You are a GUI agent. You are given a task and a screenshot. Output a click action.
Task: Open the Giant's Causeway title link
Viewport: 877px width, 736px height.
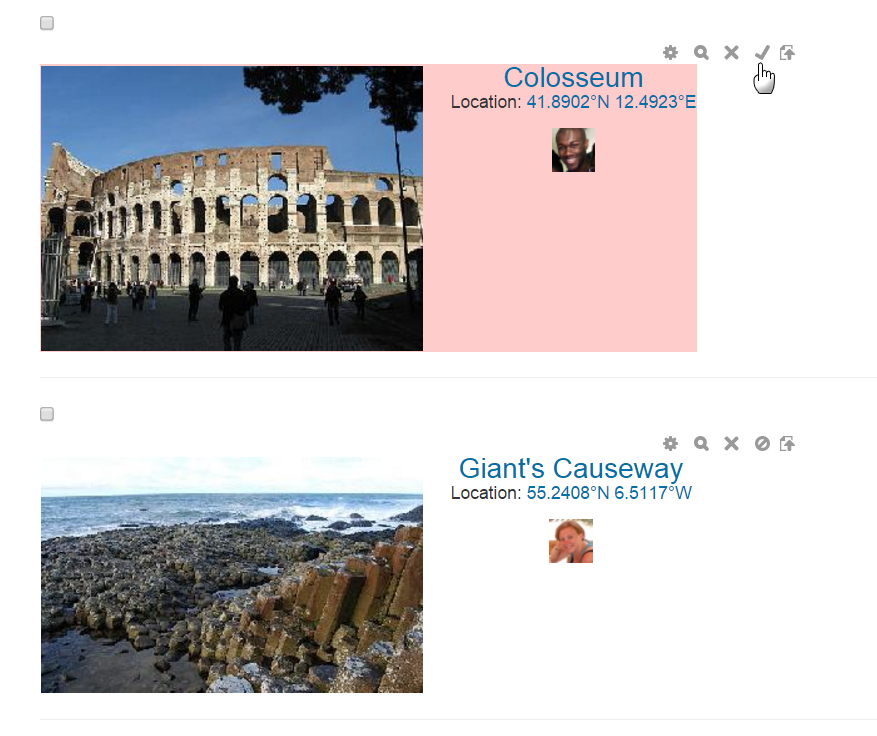click(x=571, y=468)
